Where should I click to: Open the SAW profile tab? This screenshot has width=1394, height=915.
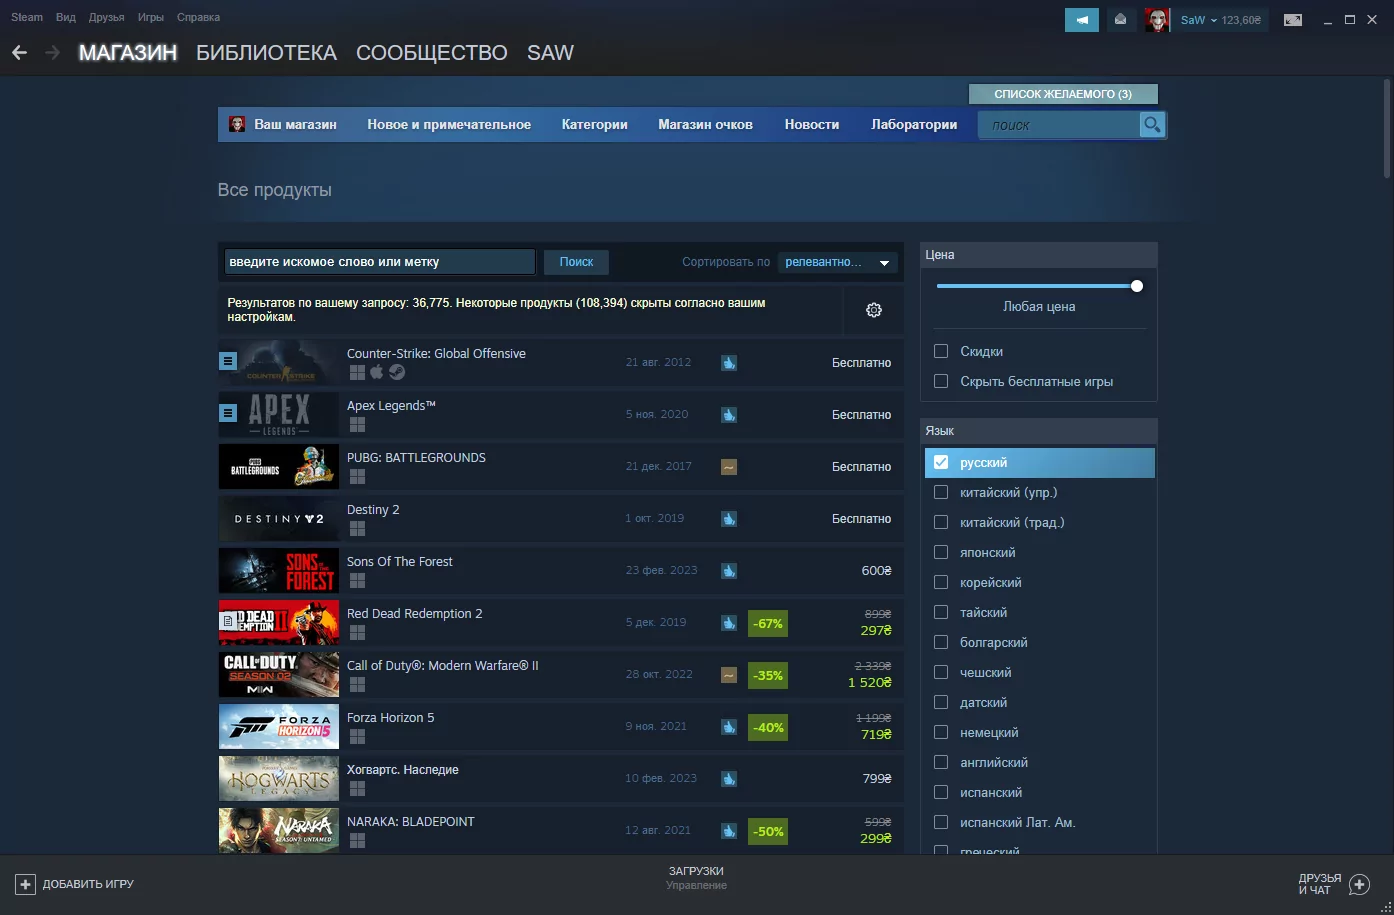coord(550,53)
